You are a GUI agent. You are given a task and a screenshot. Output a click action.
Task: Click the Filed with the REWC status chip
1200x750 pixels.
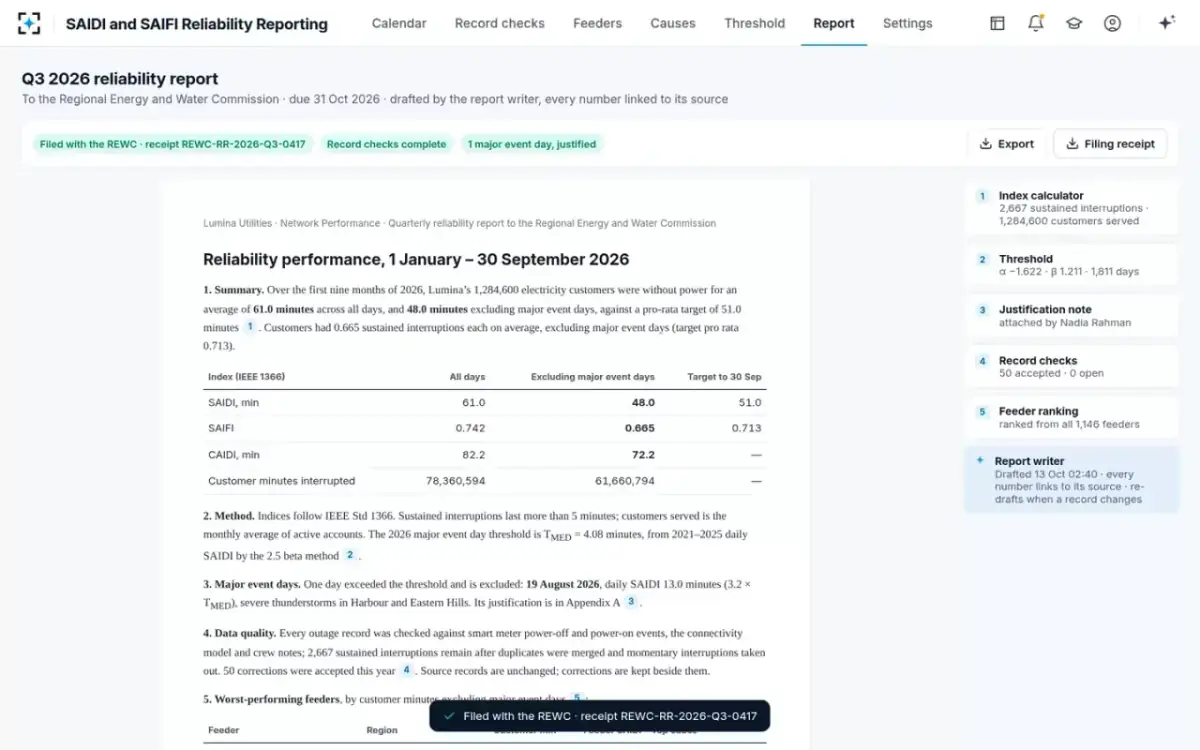pyautogui.click(x=173, y=144)
